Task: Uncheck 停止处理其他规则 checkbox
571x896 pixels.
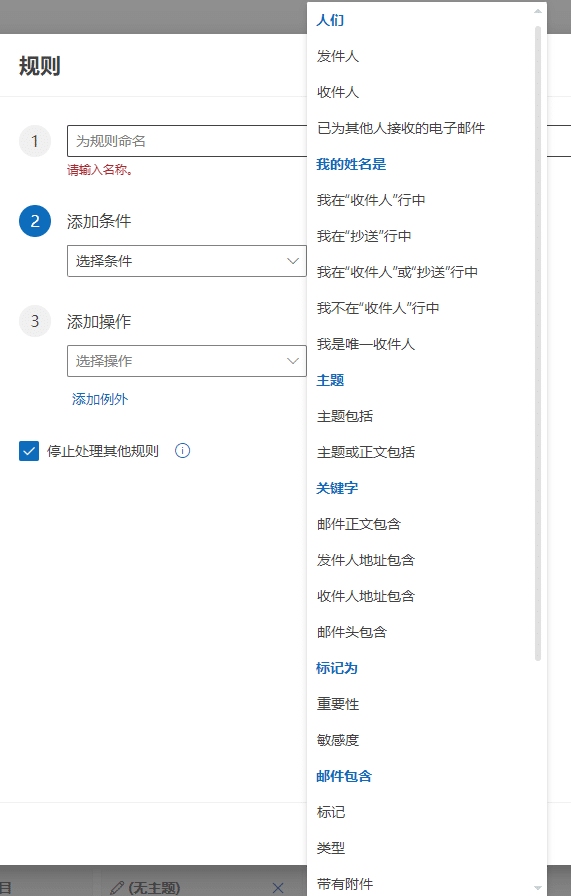Action: 29,451
